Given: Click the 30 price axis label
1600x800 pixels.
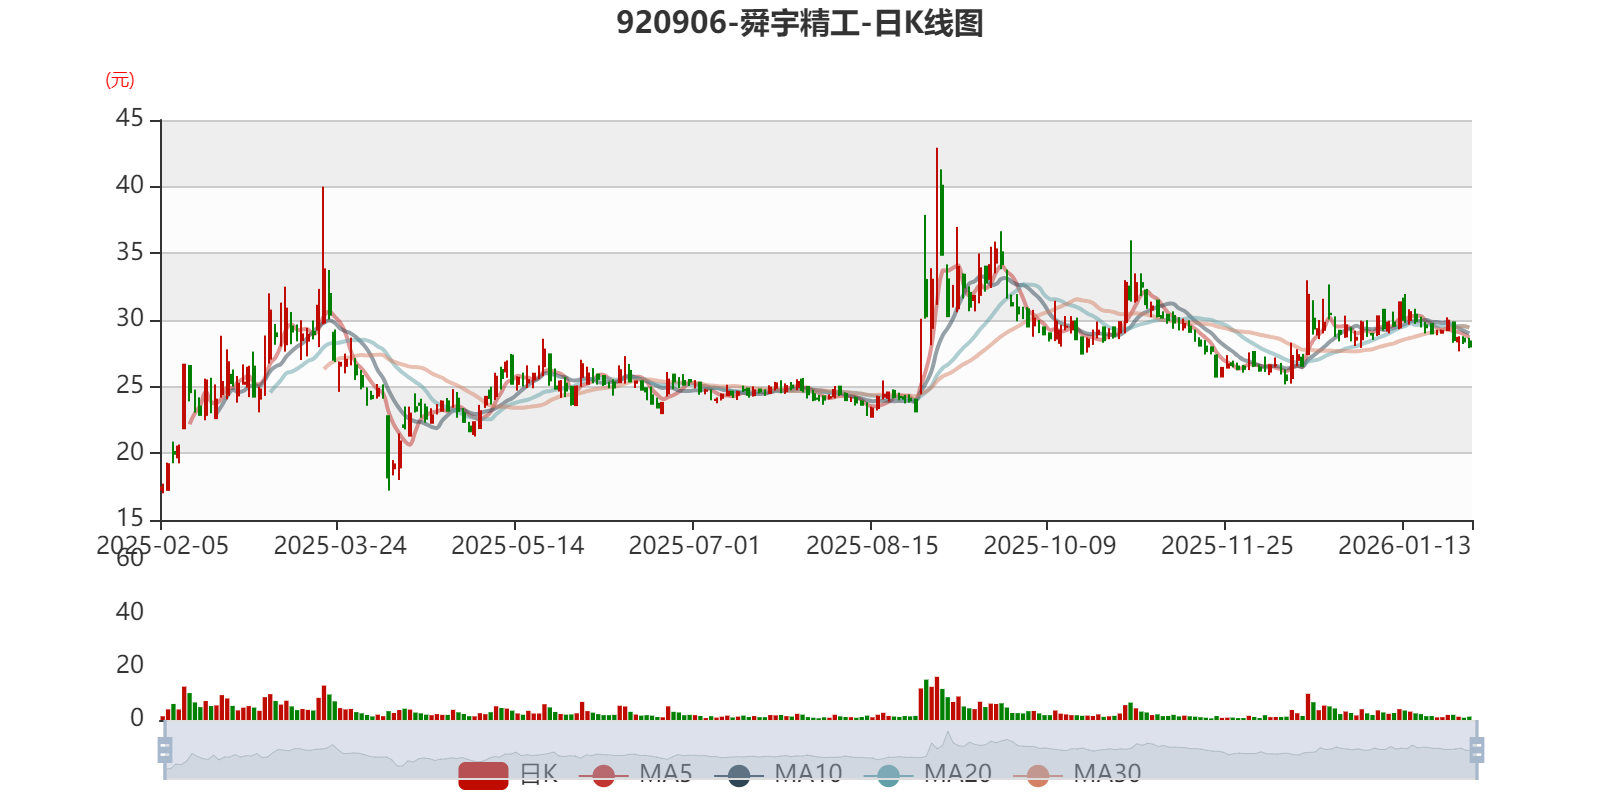Looking at the screenshot, I should [130, 319].
